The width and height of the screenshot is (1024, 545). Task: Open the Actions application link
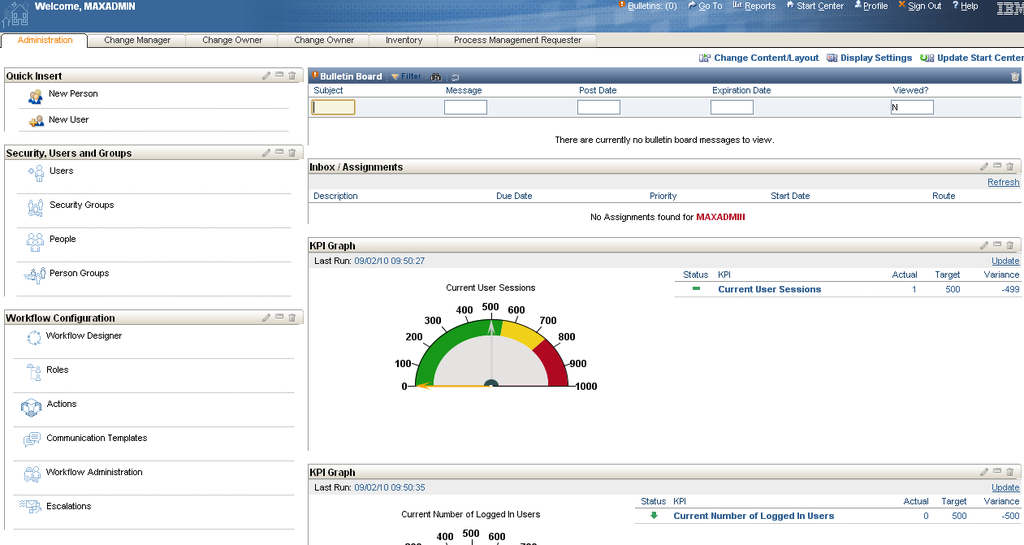pos(61,404)
